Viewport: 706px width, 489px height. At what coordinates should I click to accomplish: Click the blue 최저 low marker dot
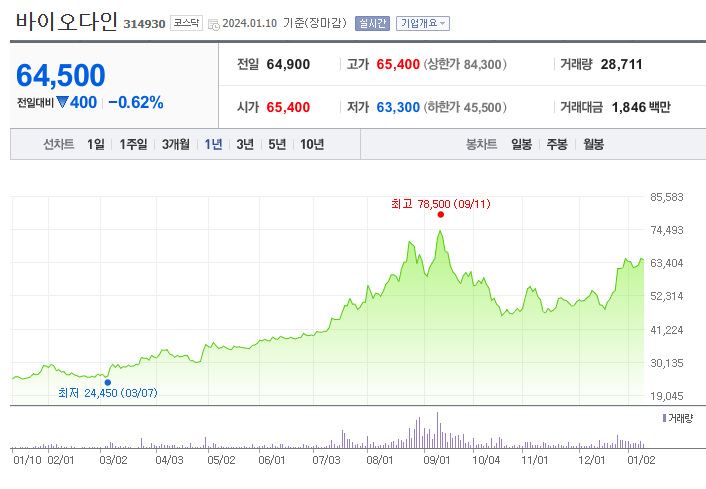pyautogui.click(x=108, y=382)
